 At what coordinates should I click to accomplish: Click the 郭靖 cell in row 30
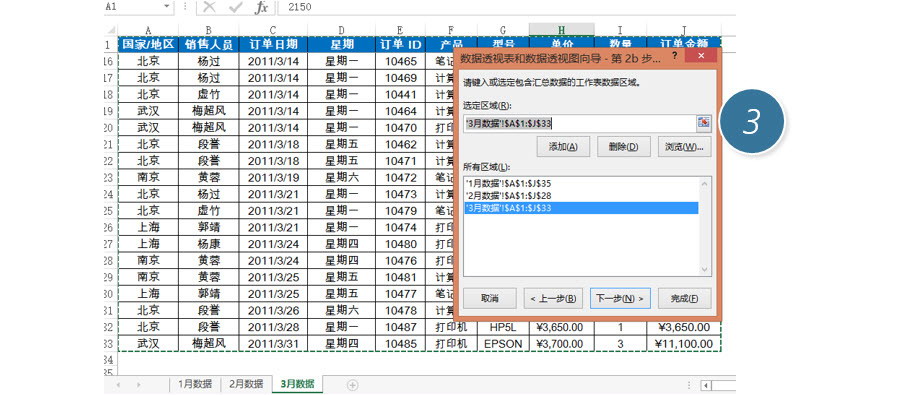[x=208, y=294]
